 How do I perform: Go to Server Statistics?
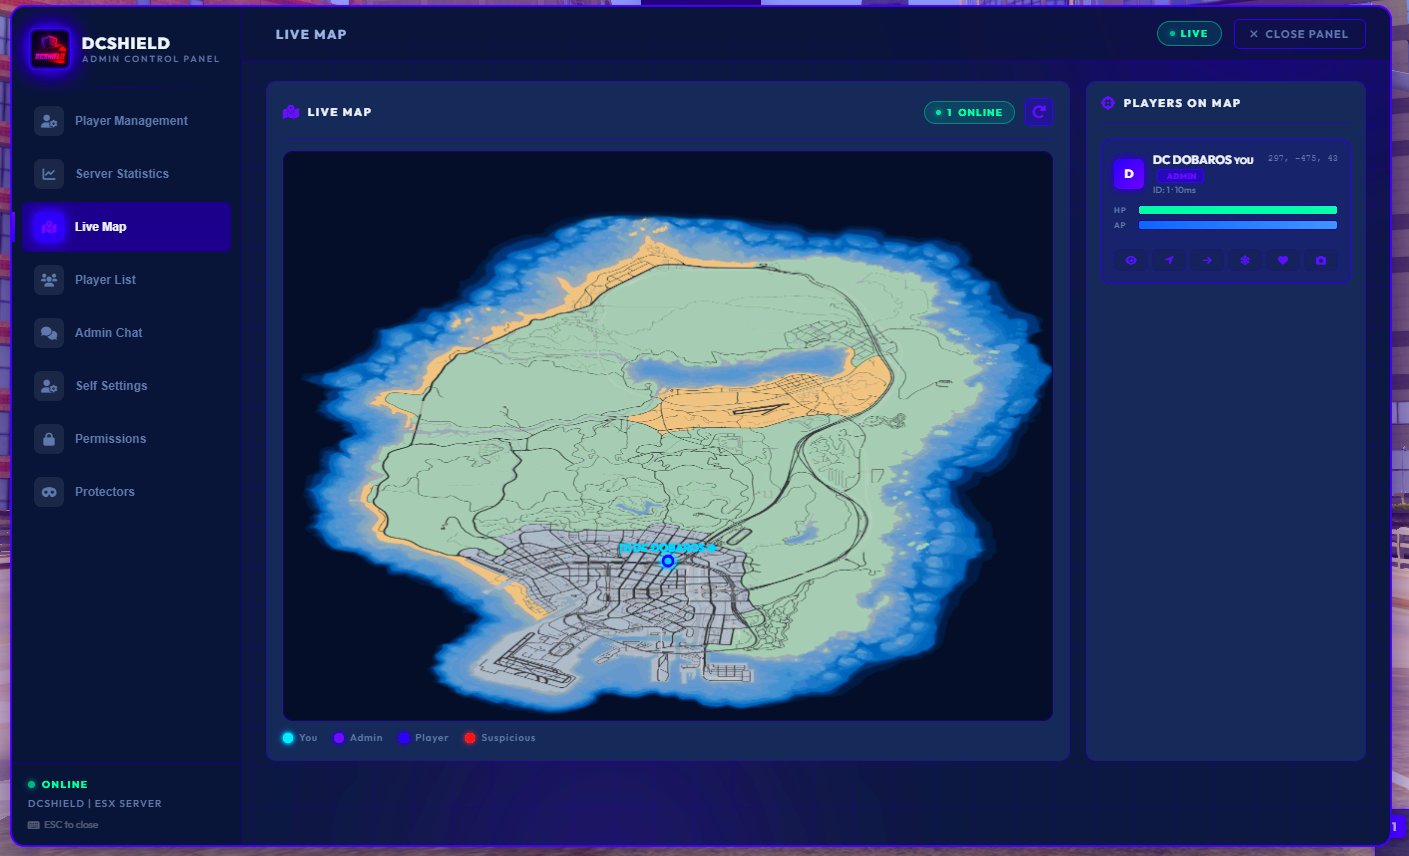click(x=127, y=174)
